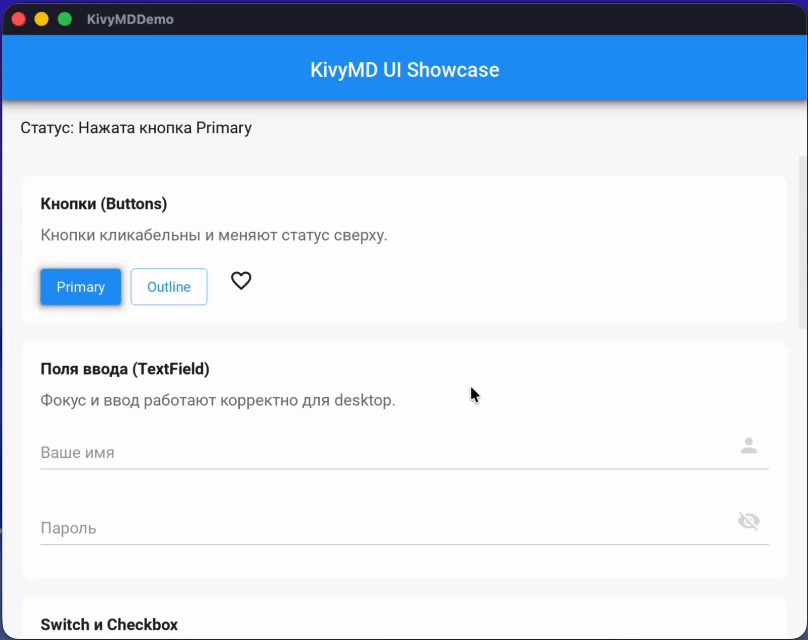
Task: Click the KivyMDDemo window title
Action: [x=130, y=19]
